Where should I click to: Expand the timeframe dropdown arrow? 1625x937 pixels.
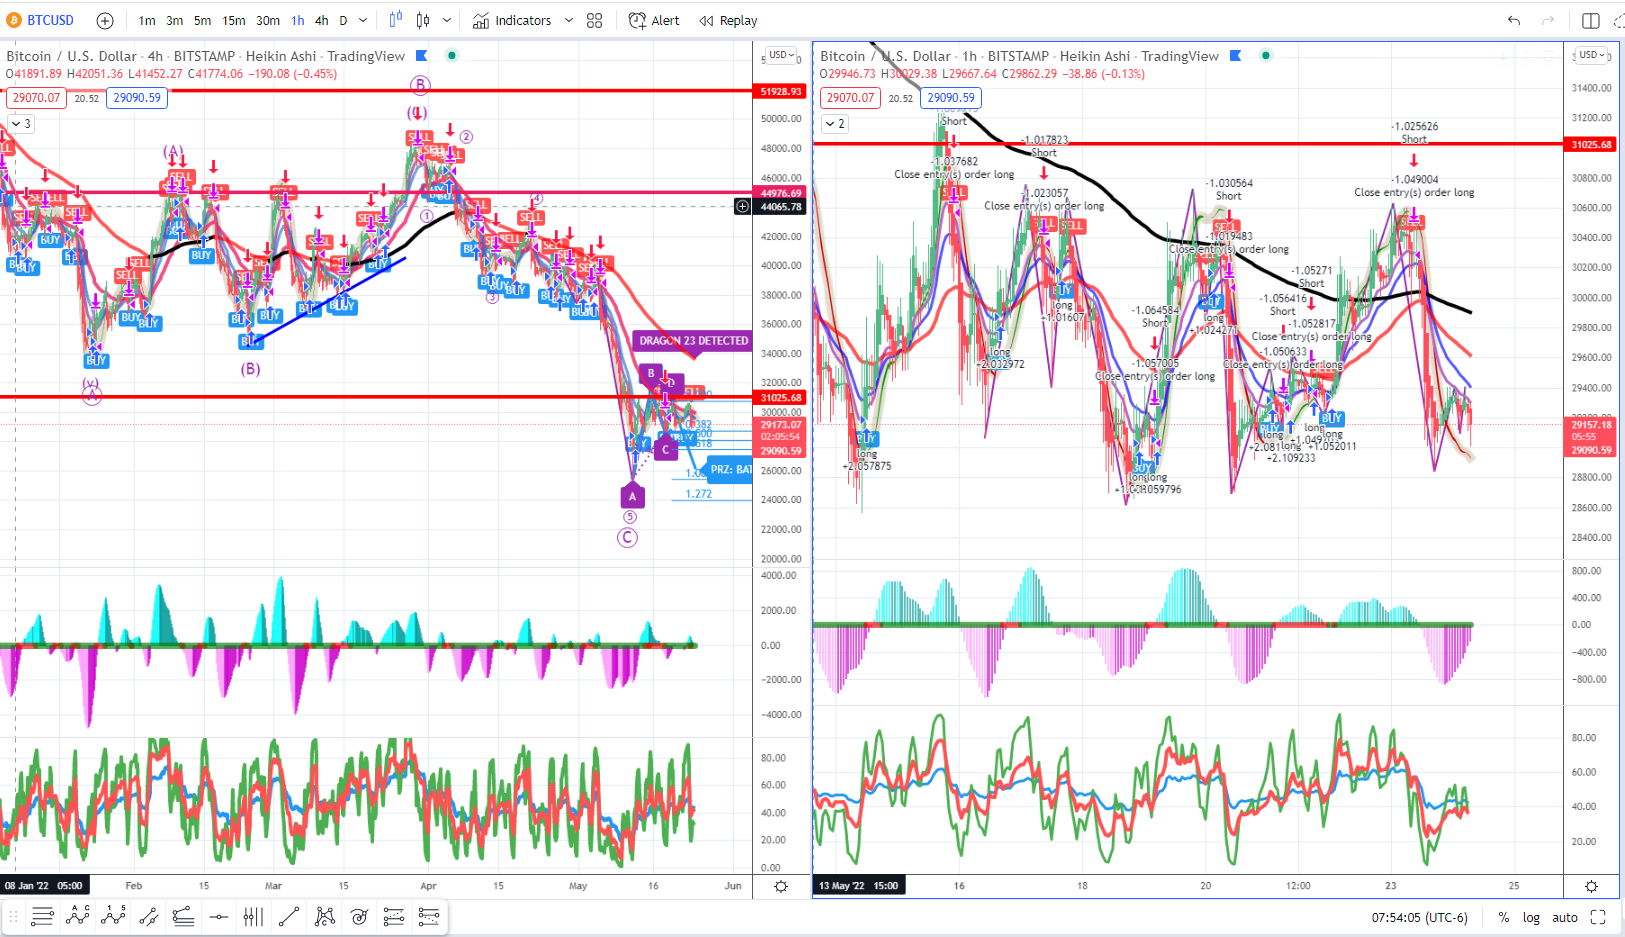click(363, 20)
